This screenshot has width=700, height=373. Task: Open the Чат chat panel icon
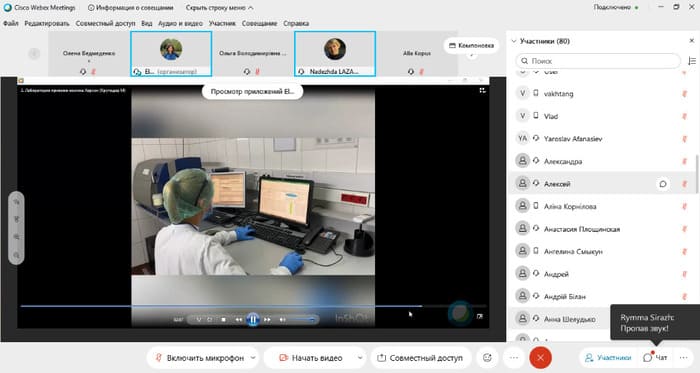pyautogui.click(x=655, y=358)
